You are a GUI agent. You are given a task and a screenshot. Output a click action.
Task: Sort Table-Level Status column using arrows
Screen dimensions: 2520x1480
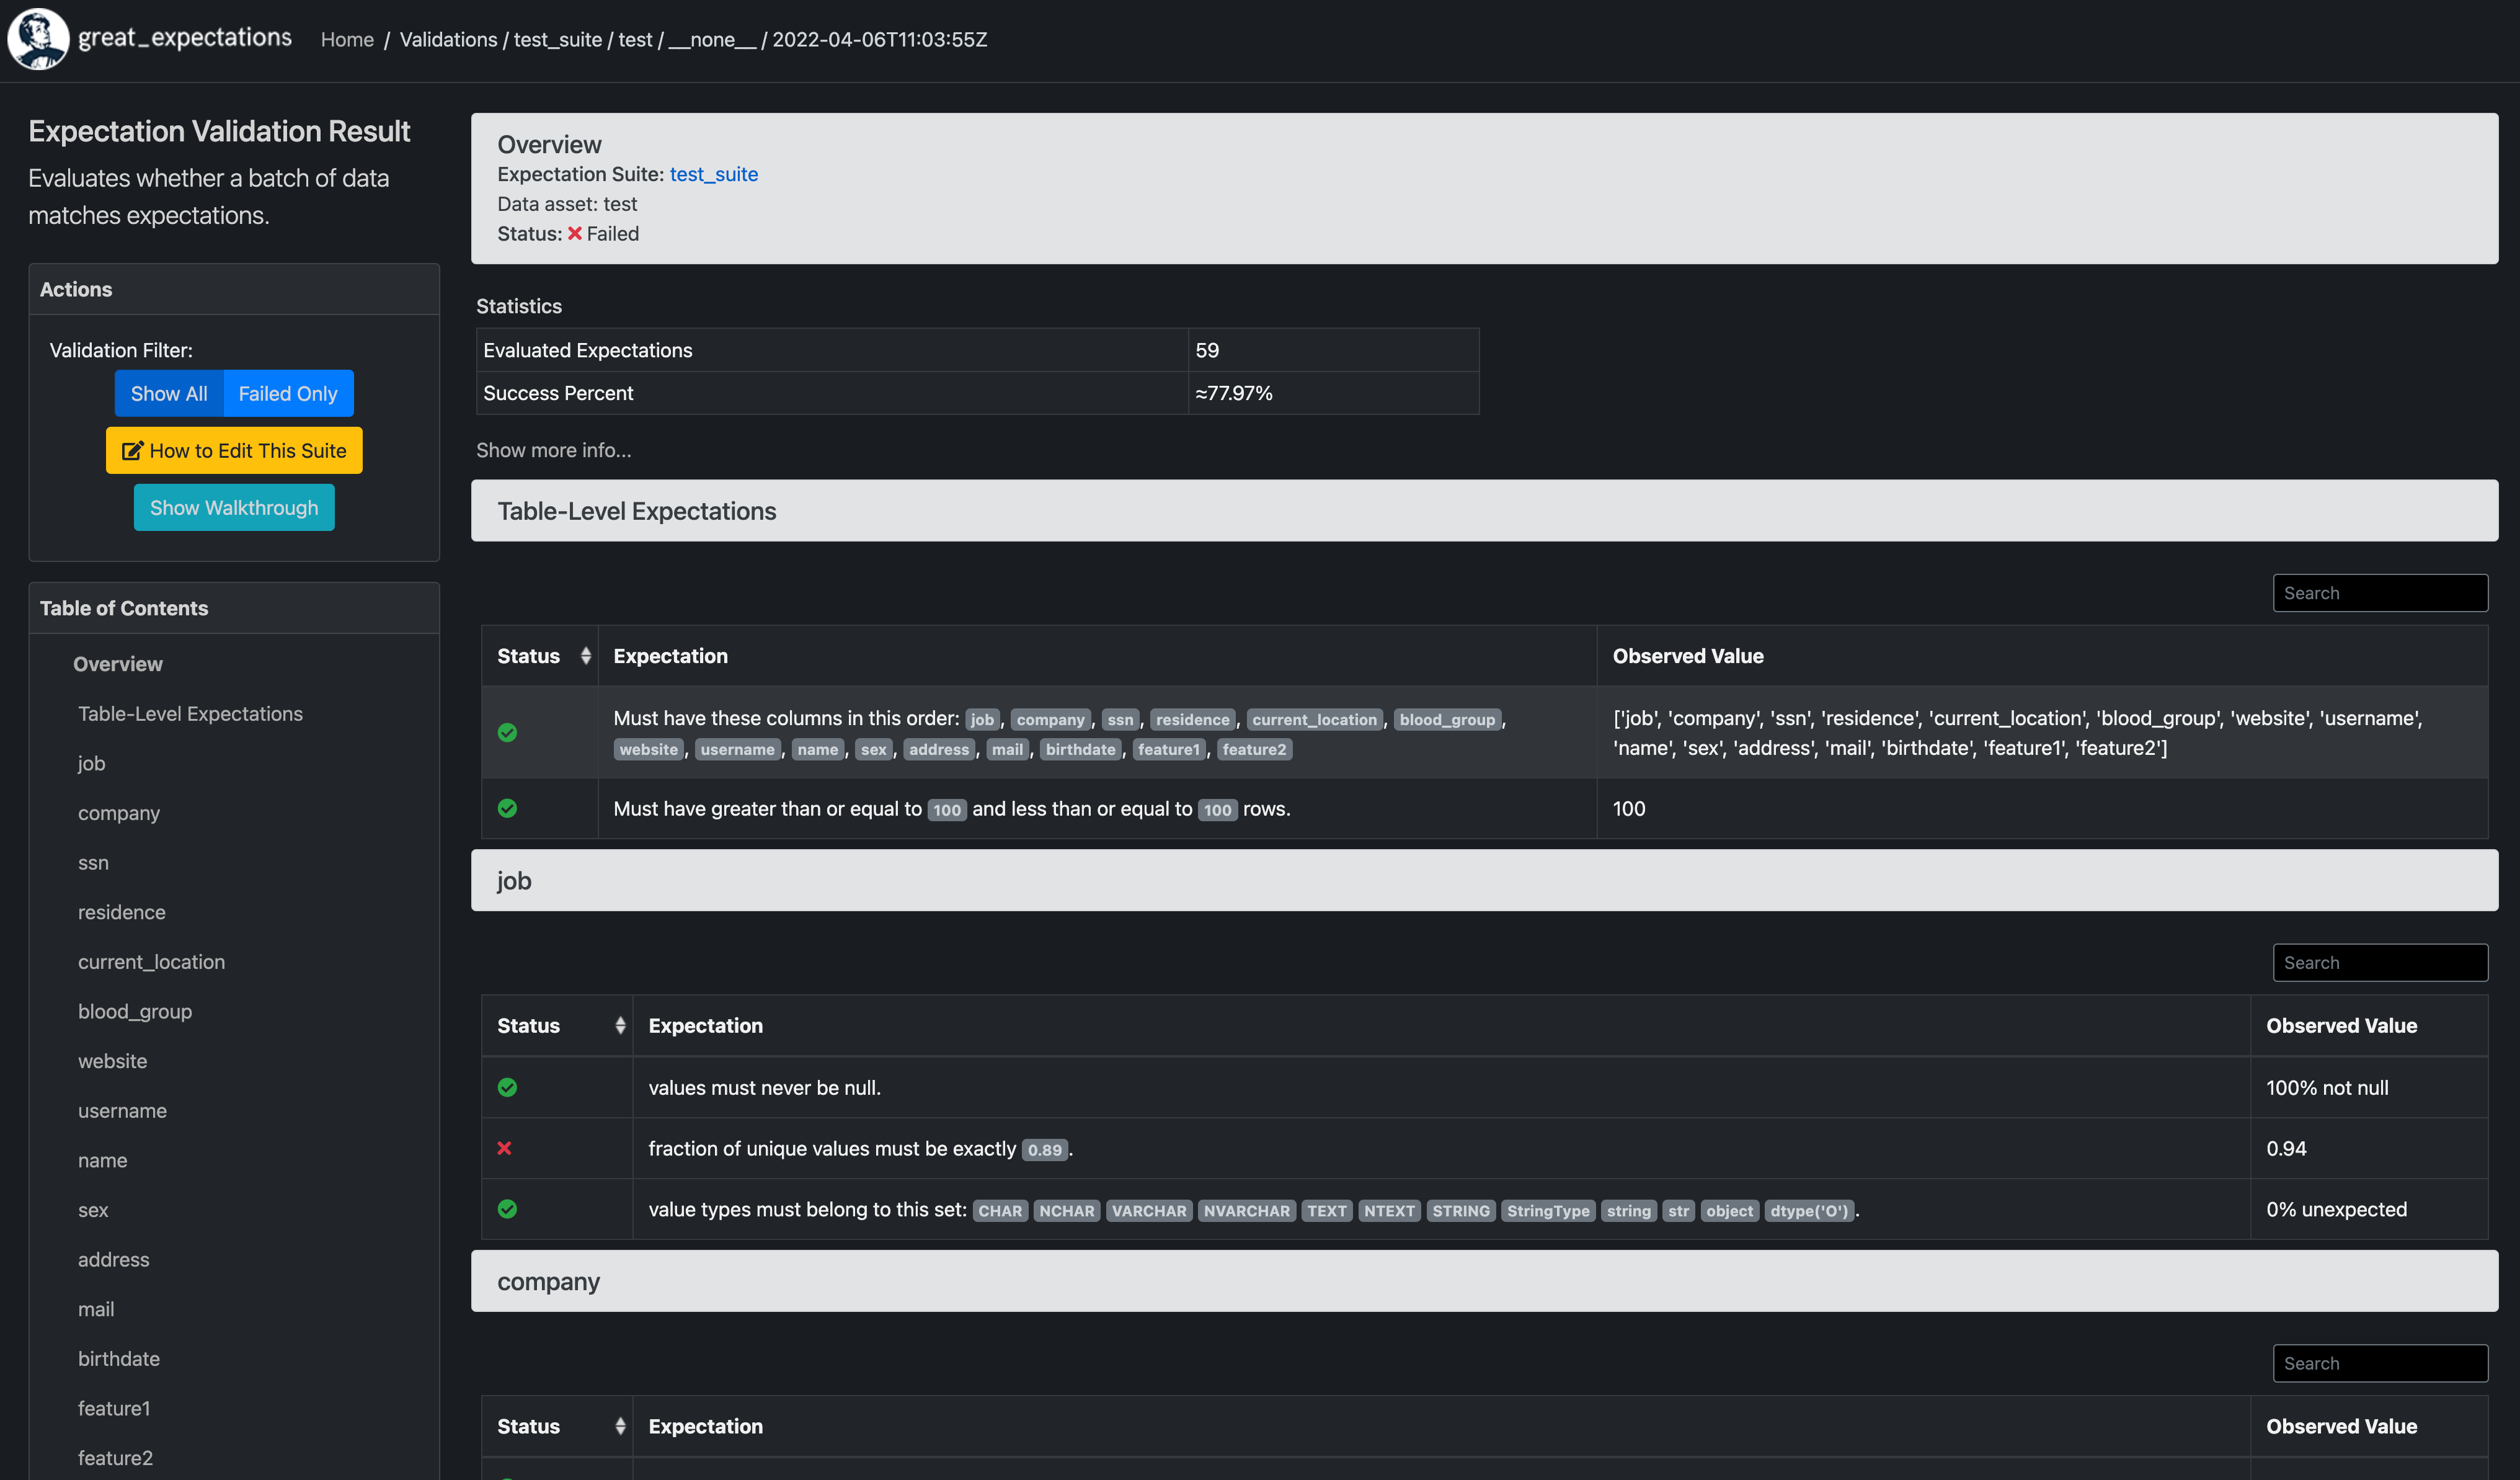tap(585, 656)
